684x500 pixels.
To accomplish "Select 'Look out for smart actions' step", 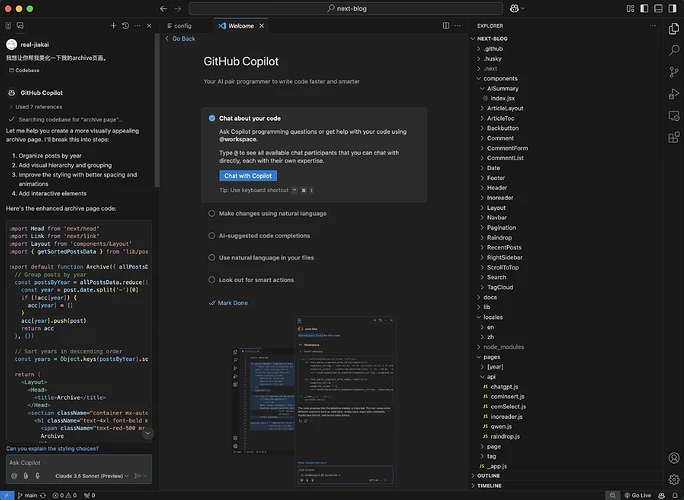I will pyautogui.click(x=256, y=280).
